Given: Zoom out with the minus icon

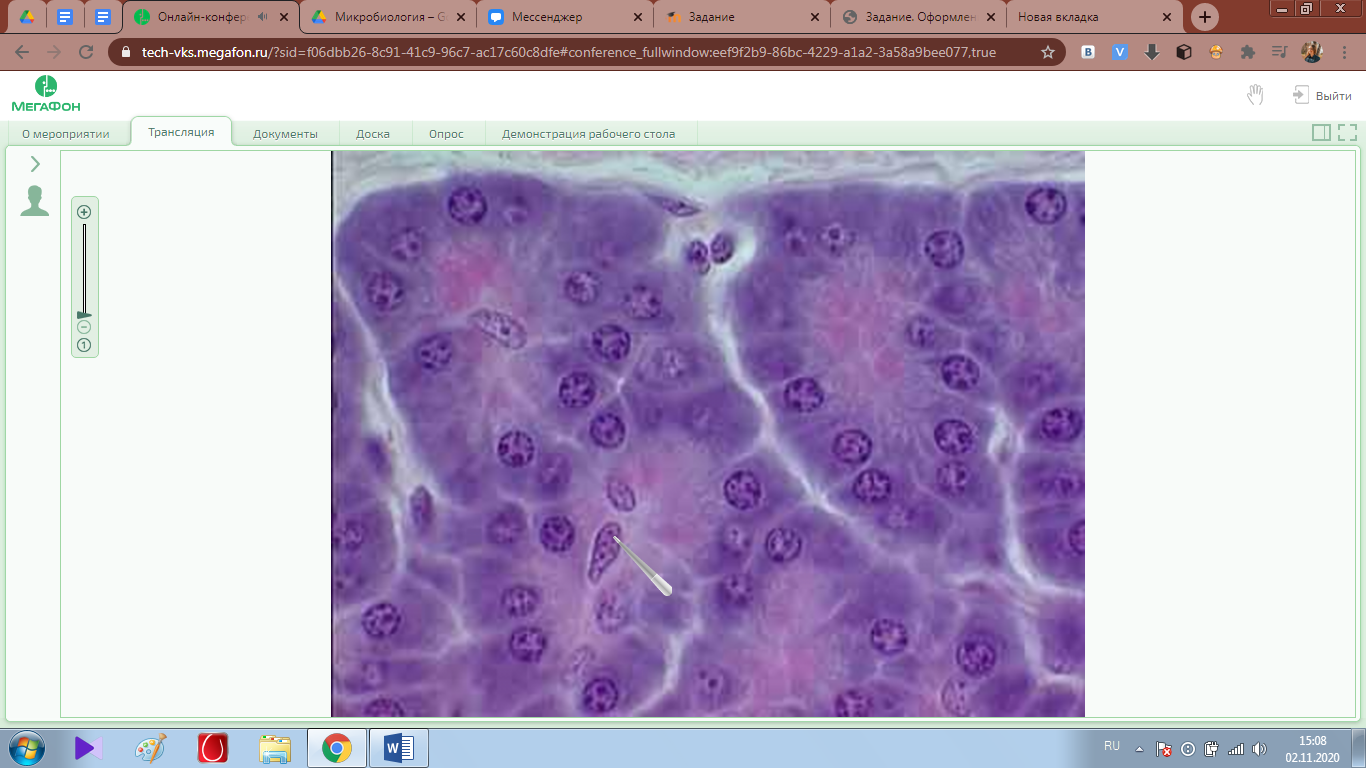Looking at the screenshot, I should (84, 327).
